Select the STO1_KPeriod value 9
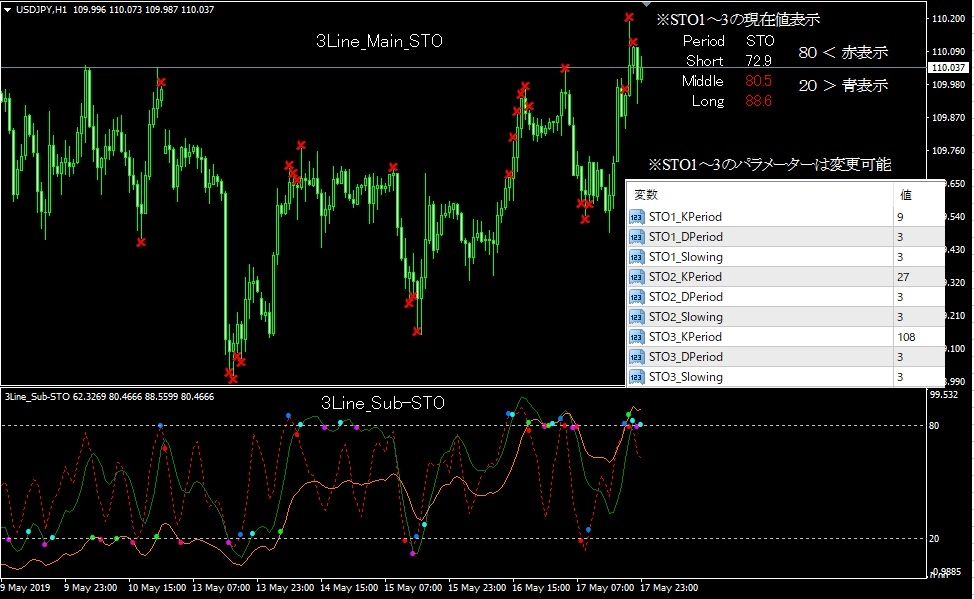 tap(900, 217)
